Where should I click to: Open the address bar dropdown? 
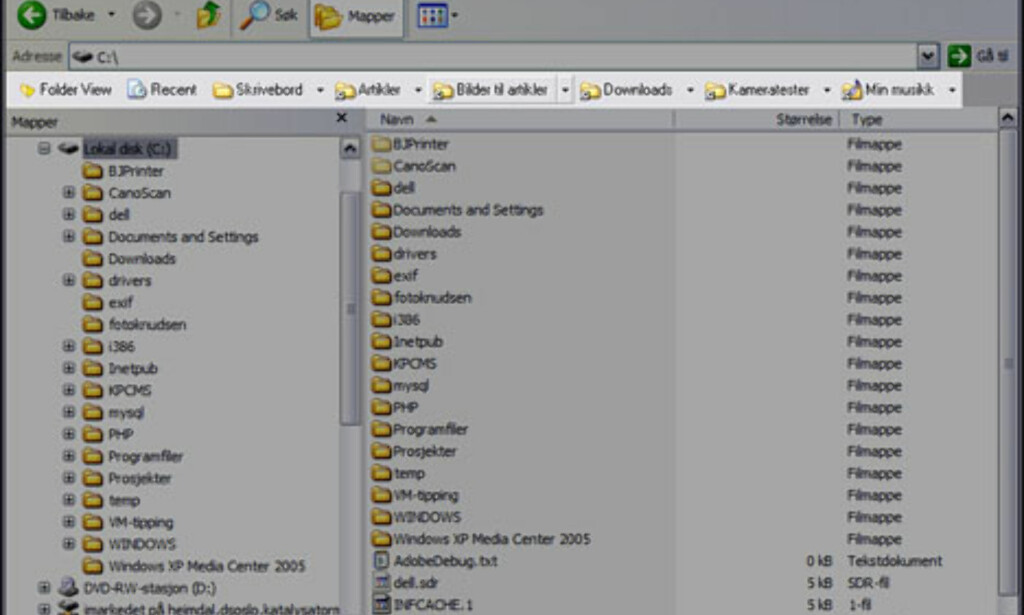pos(928,57)
